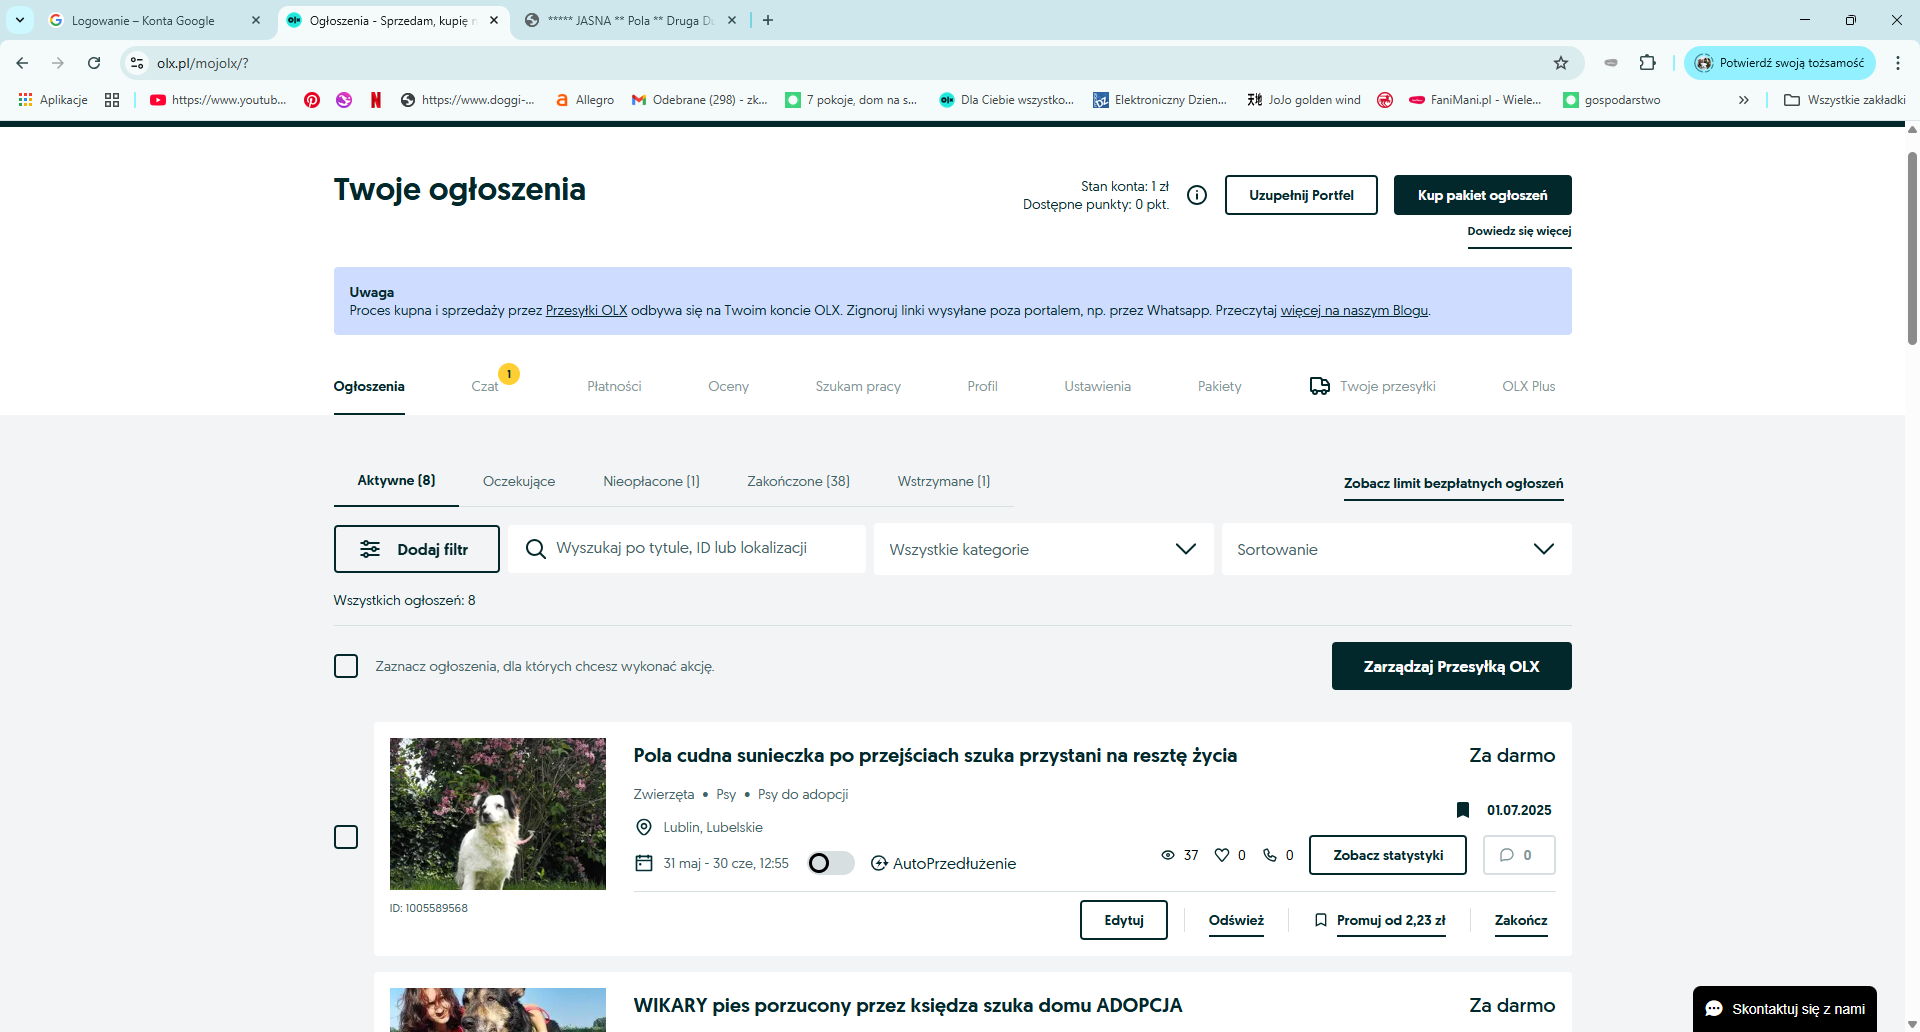This screenshot has width=1920, height=1032.
Task: Click the search magnifier icon
Action: click(x=536, y=549)
